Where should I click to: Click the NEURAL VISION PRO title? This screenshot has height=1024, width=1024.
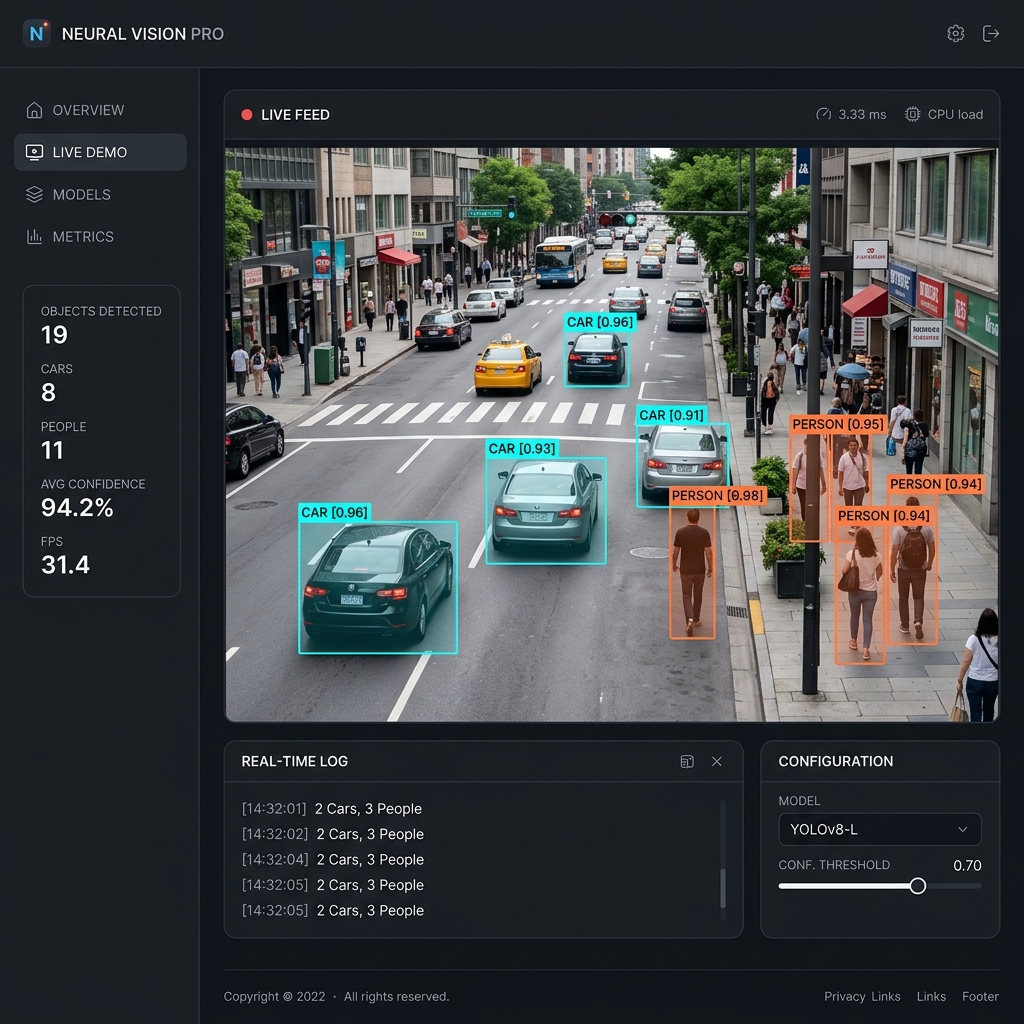(142, 34)
